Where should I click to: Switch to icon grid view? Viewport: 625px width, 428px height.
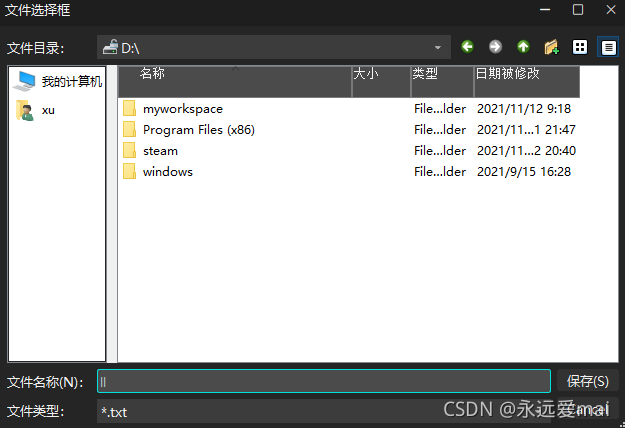point(580,47)
